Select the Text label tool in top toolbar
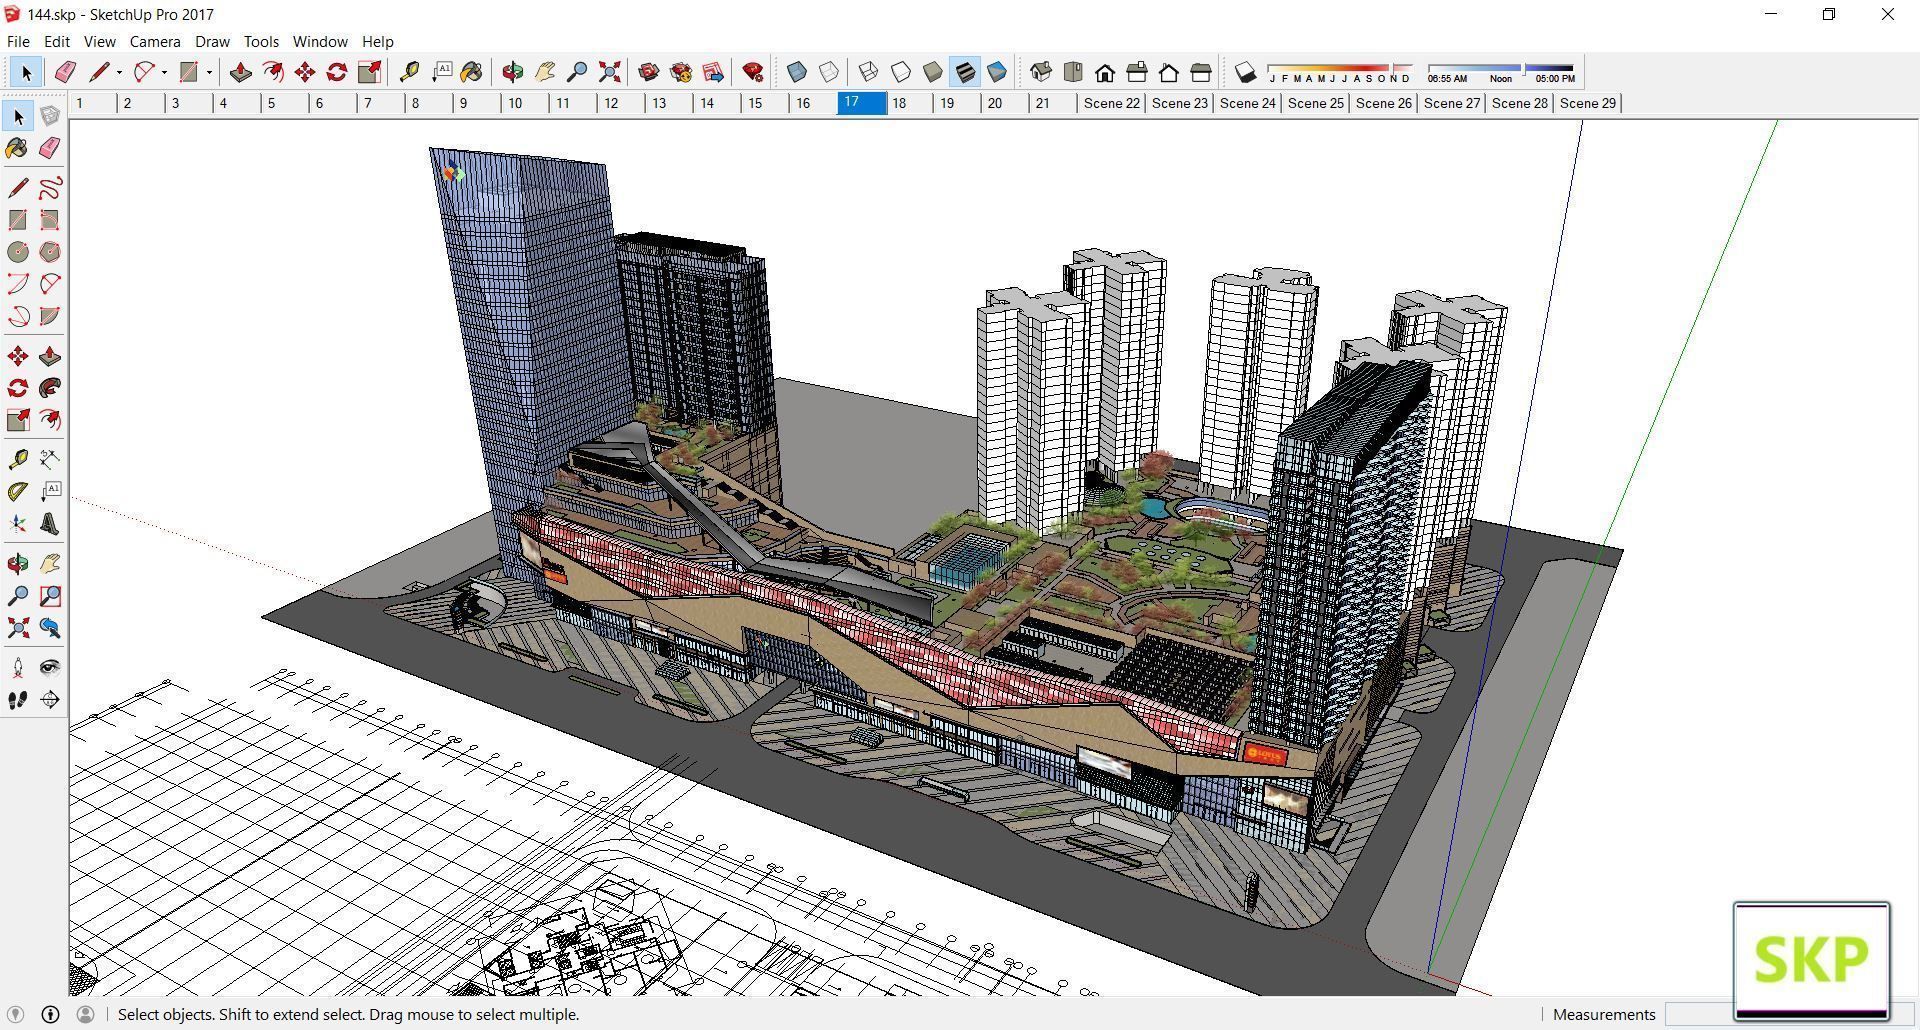This screenshot has width=1920, height=1030. (x=441, y=72)
